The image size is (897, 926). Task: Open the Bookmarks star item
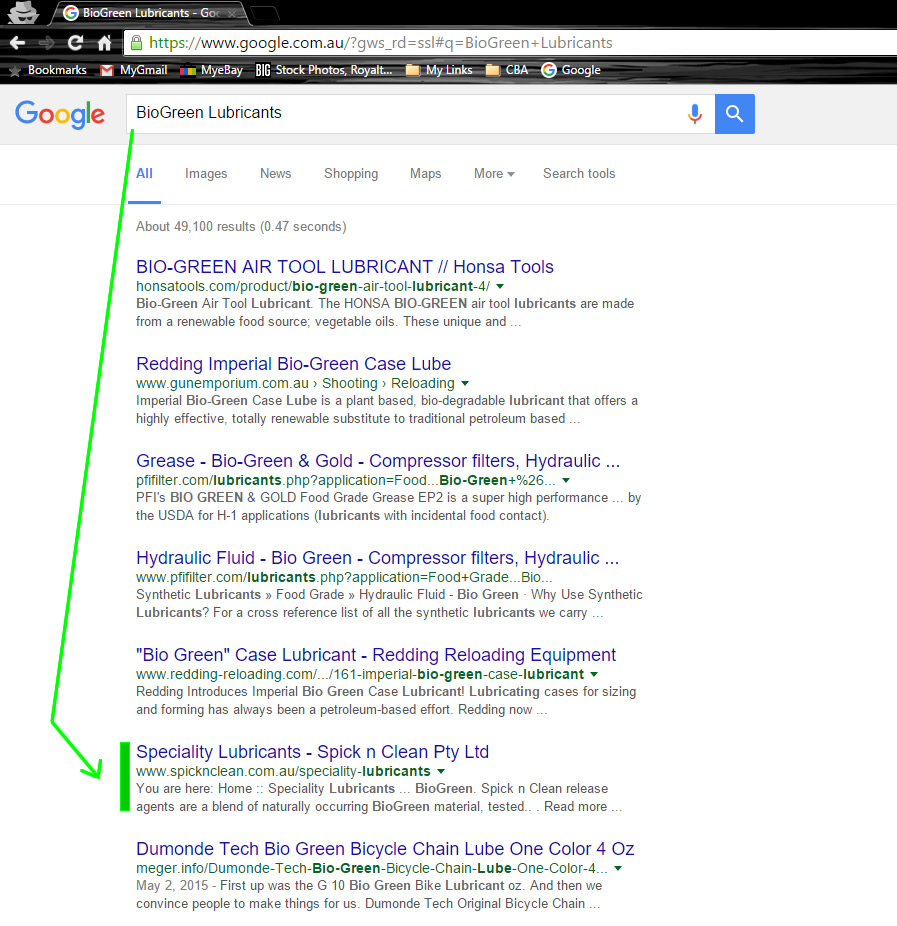pos(48,70)
